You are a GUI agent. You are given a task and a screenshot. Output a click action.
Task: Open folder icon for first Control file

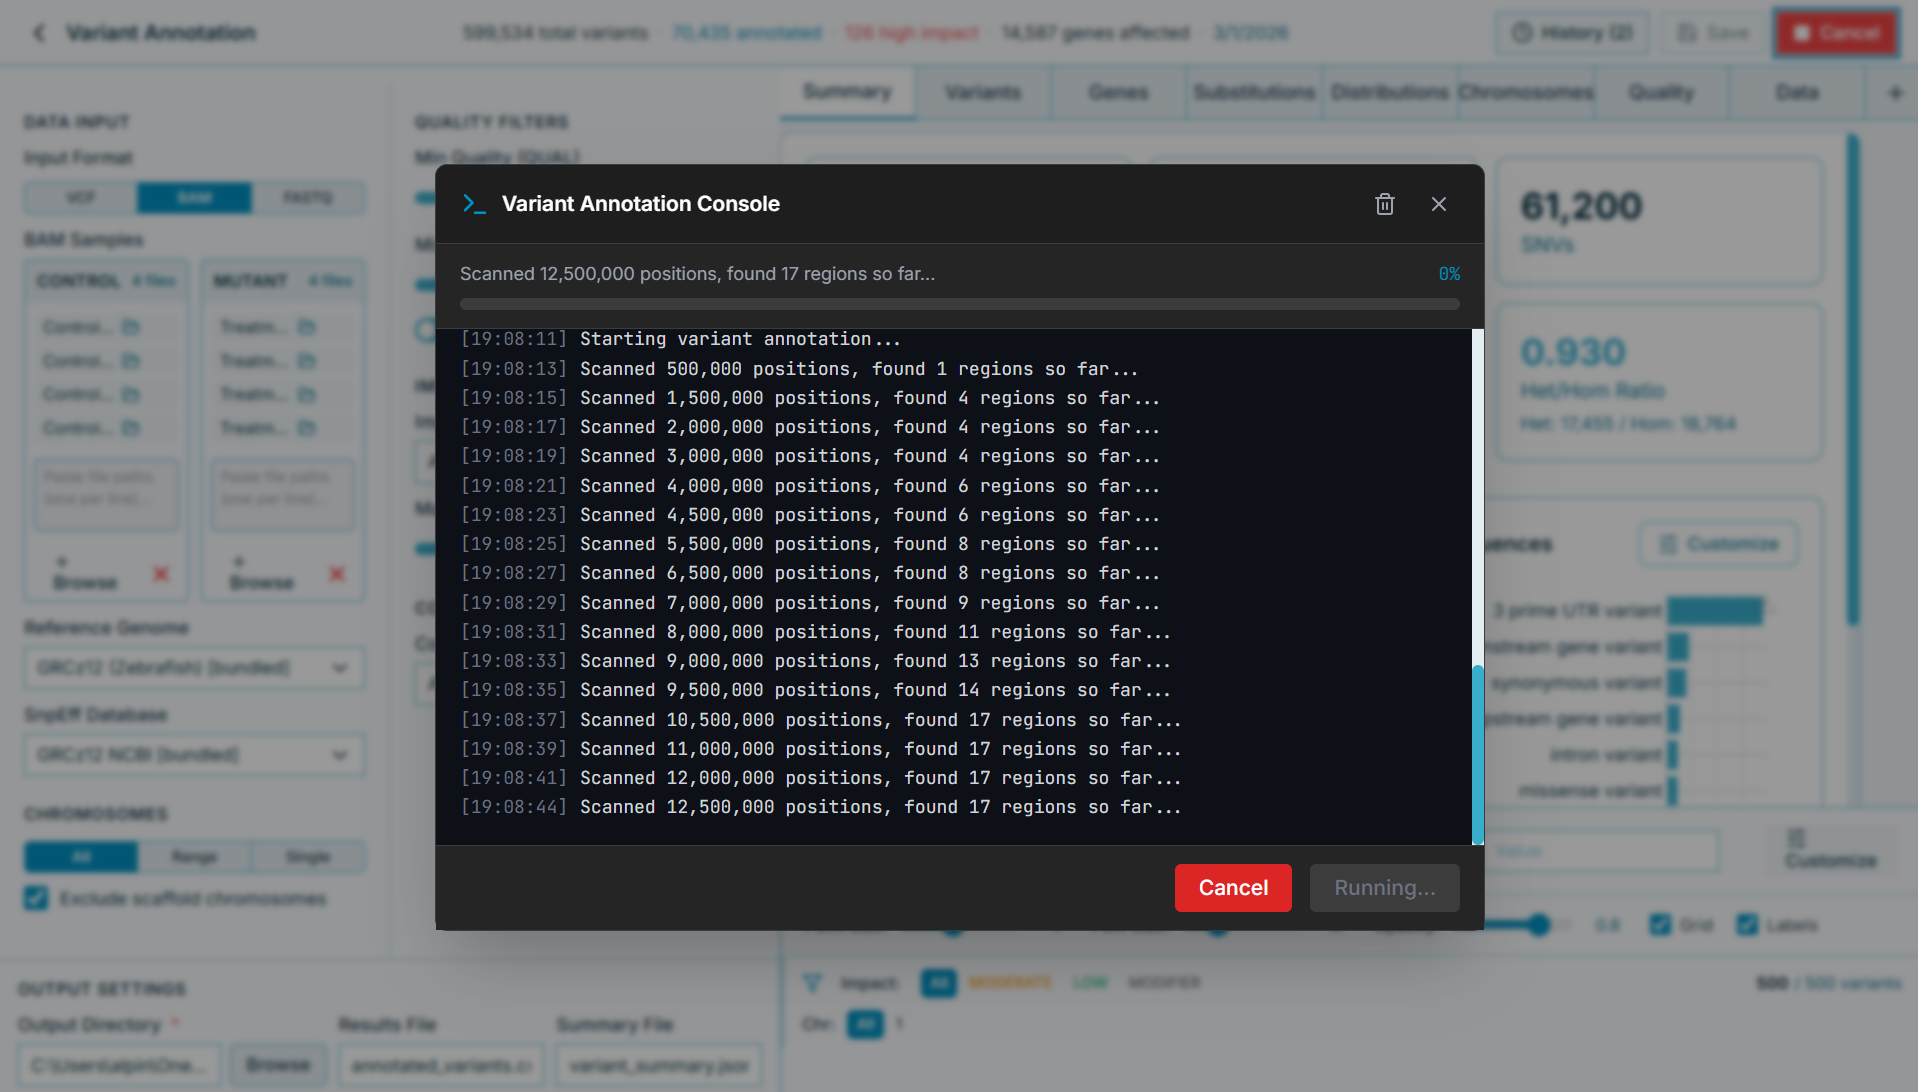[x=131, y=327]
